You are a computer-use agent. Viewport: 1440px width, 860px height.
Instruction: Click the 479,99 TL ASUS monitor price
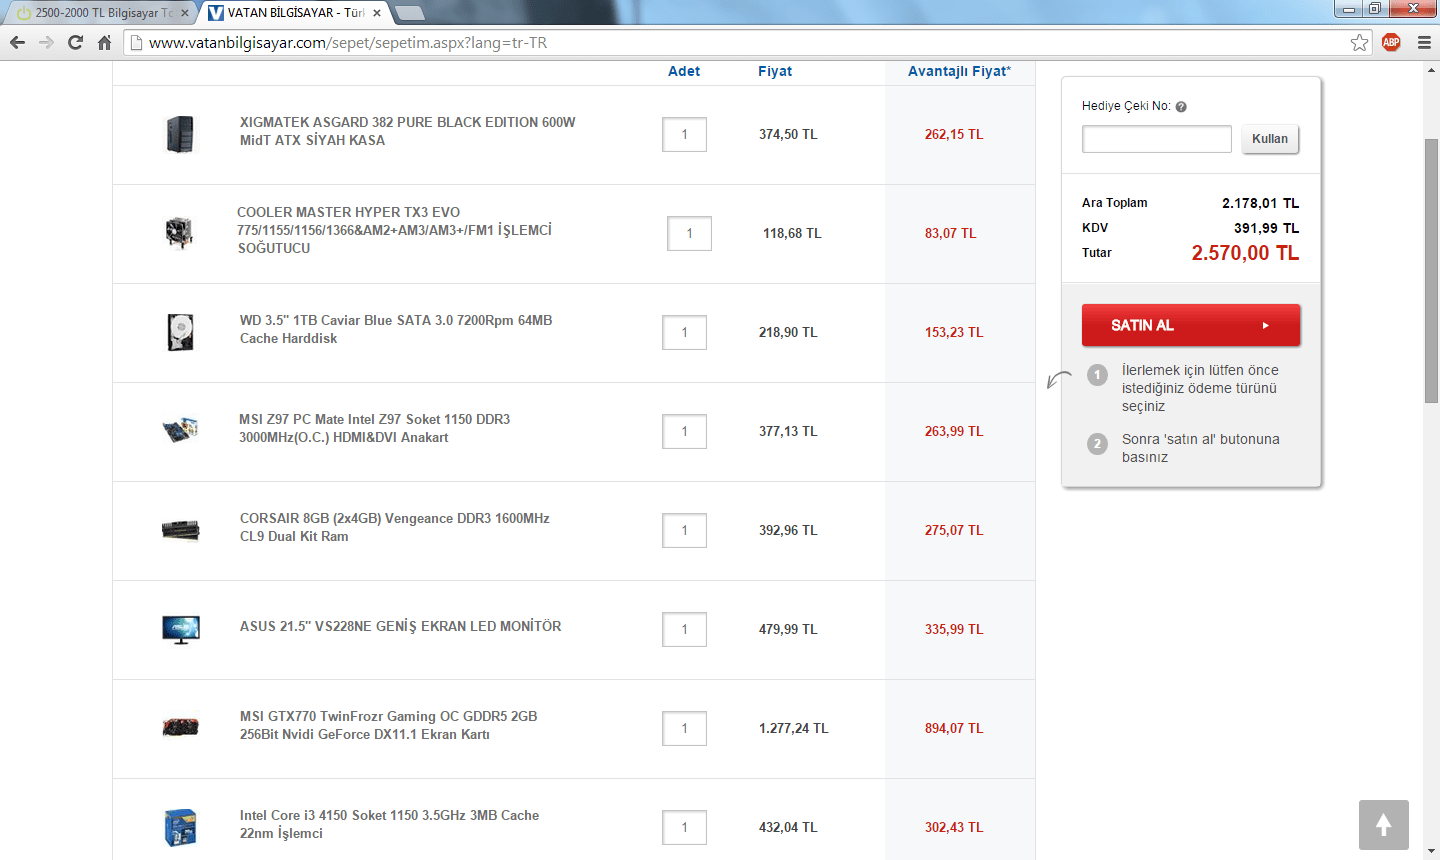(788, 629)
